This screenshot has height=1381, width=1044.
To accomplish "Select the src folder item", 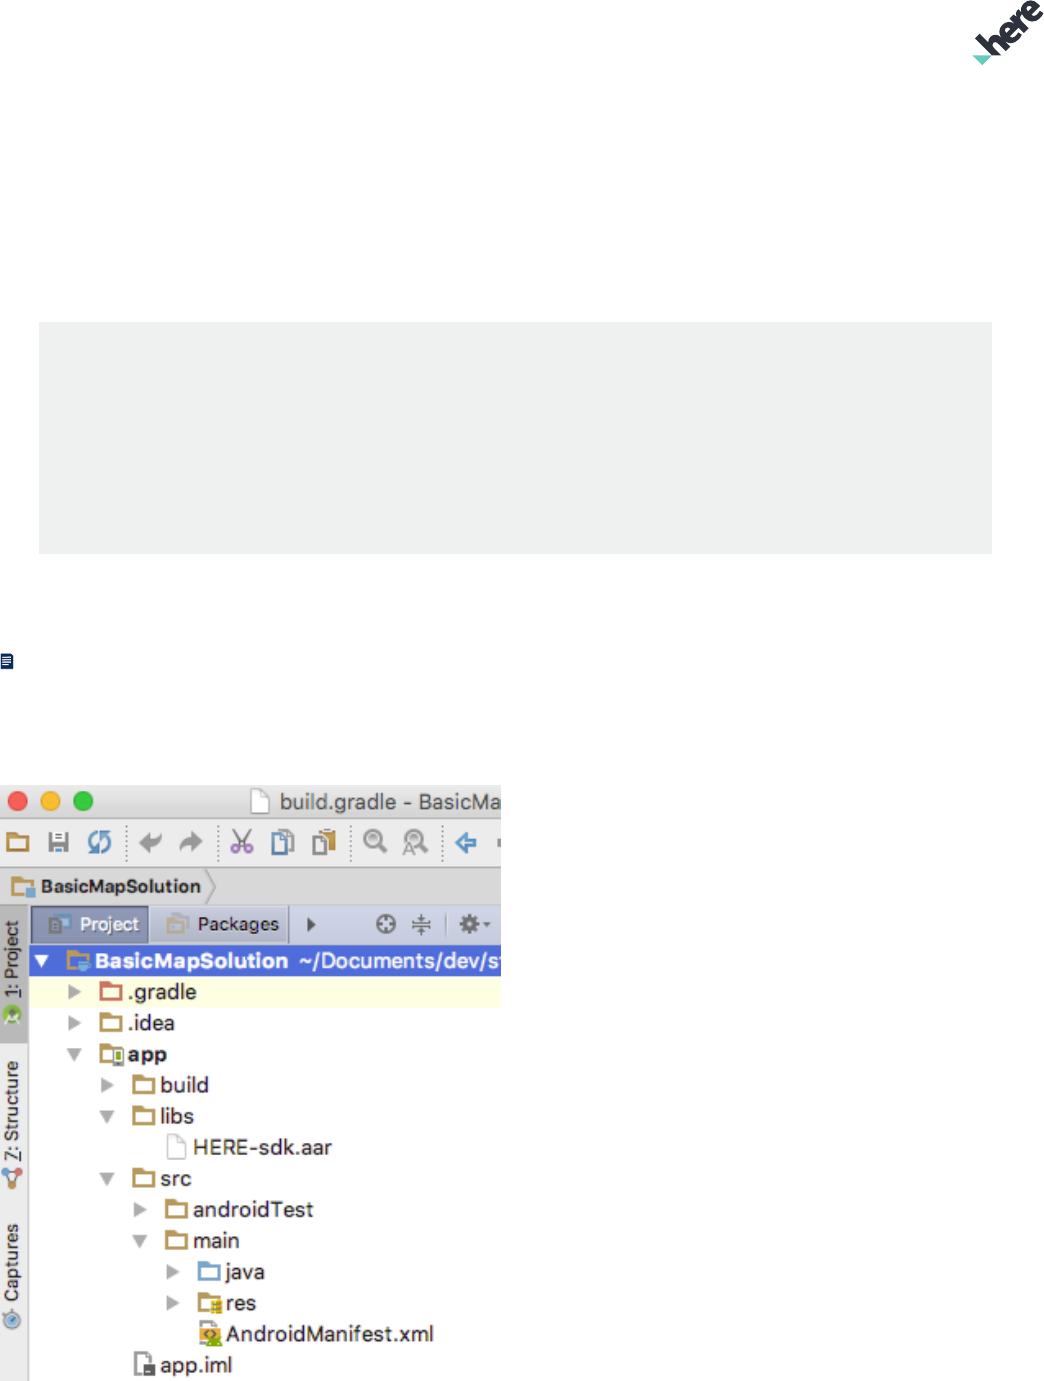I will click(161, 1178).
